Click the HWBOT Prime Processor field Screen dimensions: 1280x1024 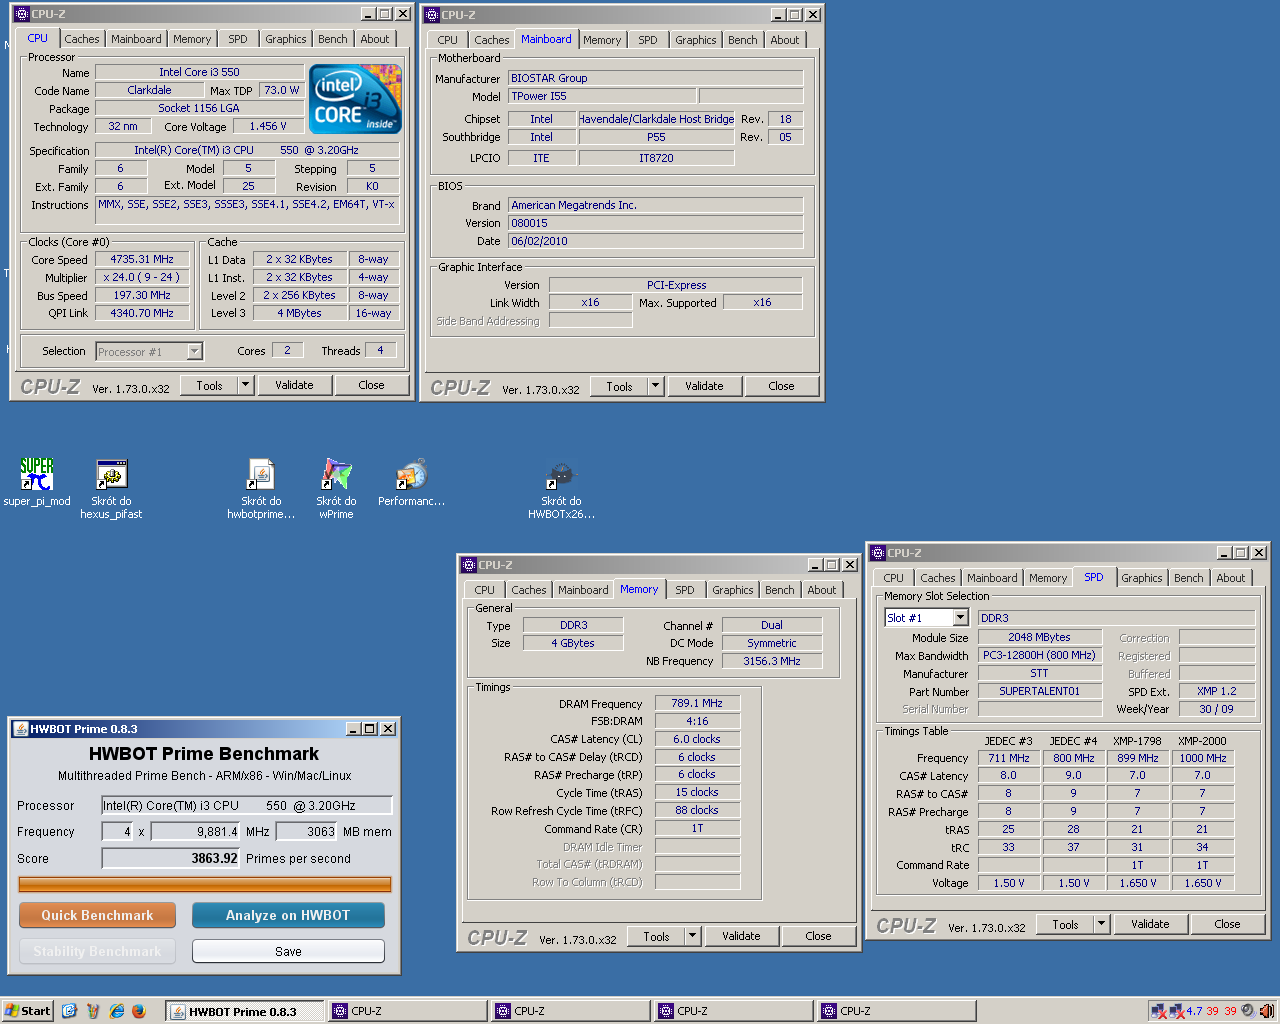click(x=247, y=805)
